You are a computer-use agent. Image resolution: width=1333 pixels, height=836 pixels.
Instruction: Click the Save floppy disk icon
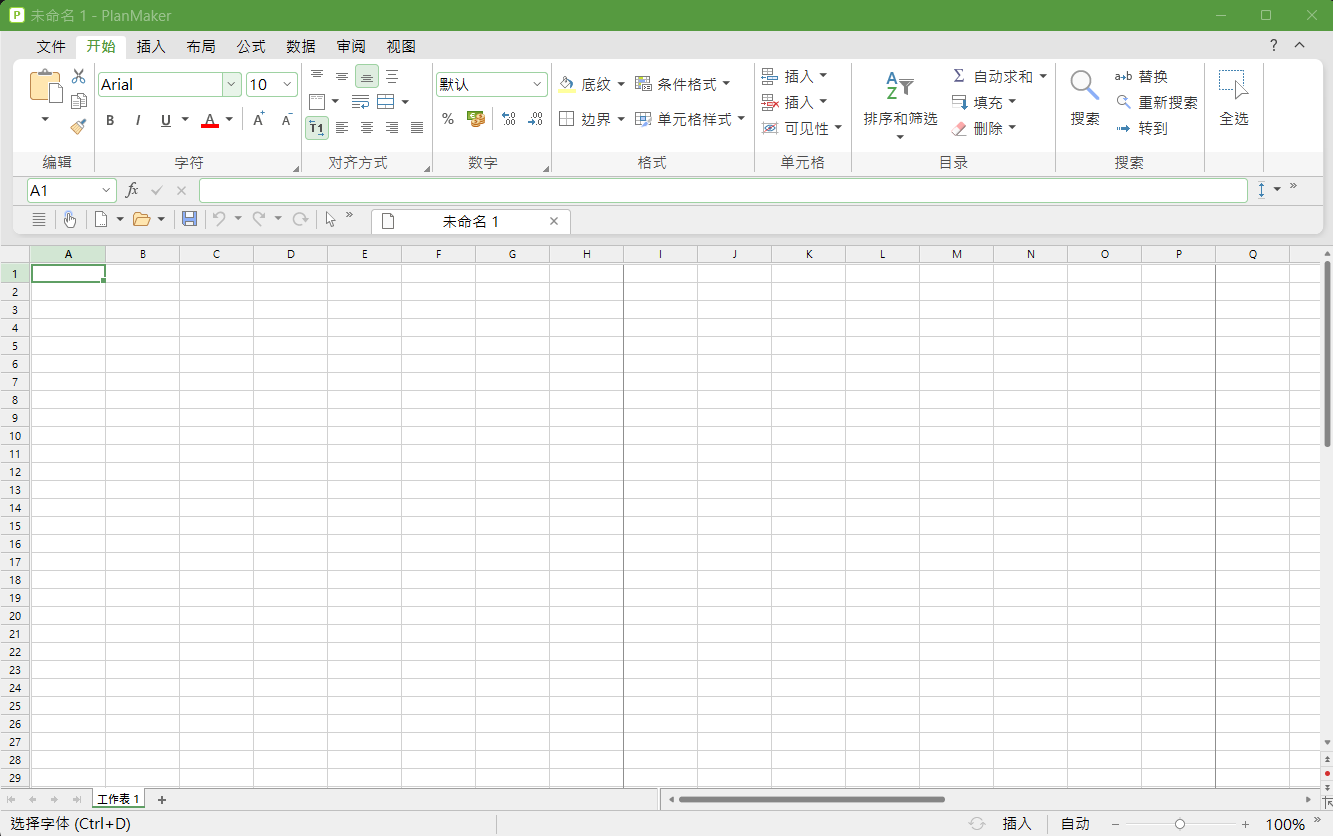pos(189,219)
